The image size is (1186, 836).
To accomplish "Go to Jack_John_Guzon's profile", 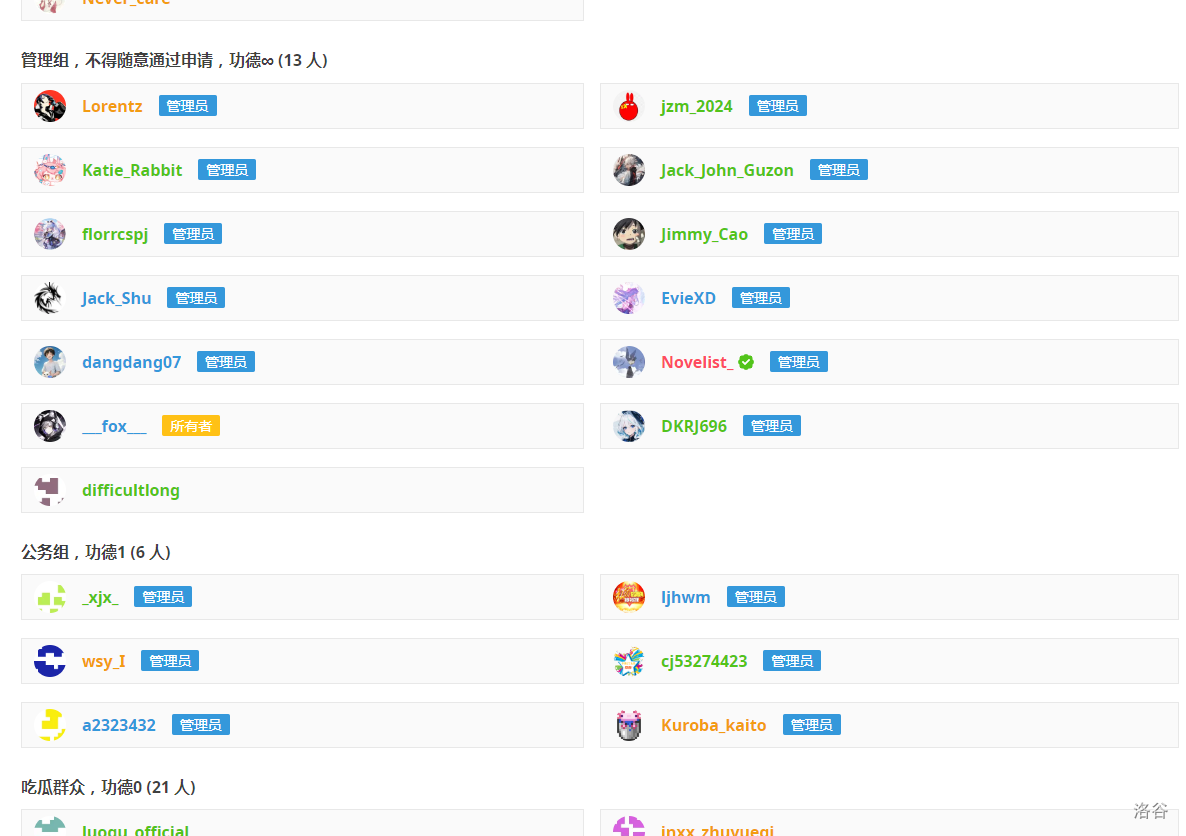I will 727,170.
